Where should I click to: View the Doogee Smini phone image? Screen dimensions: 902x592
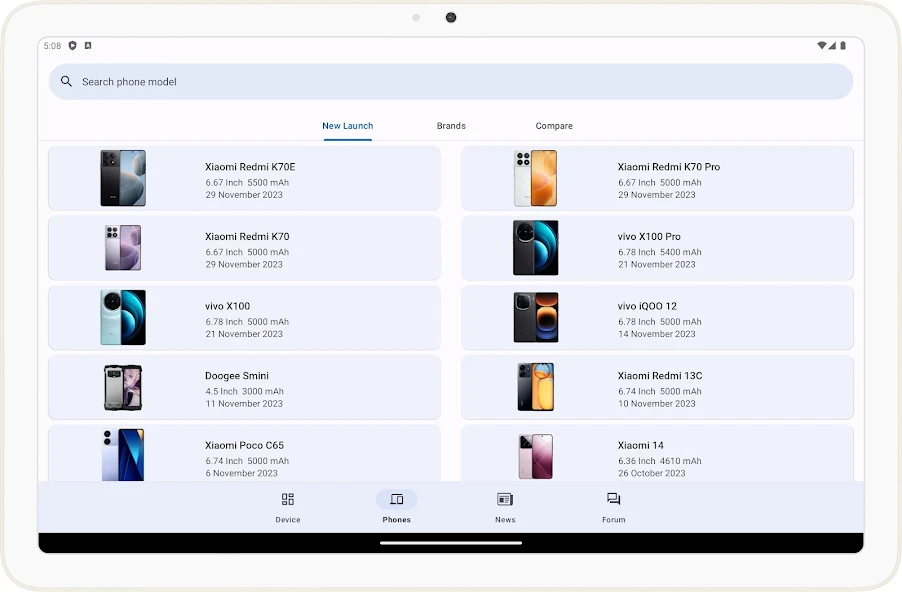[x=123, y=387]
